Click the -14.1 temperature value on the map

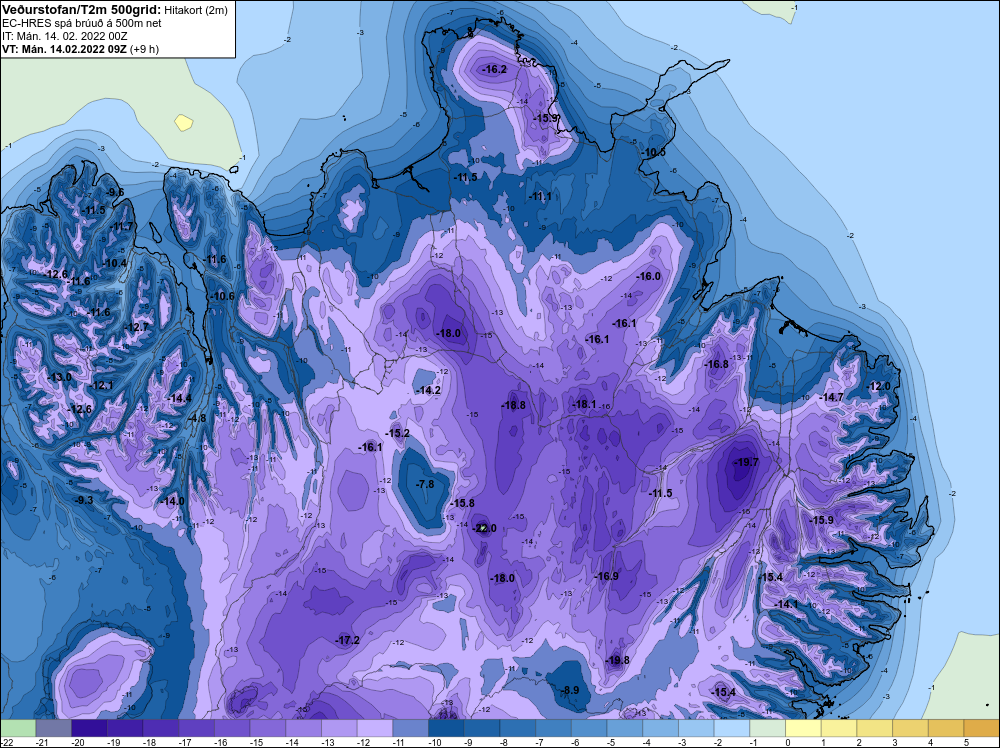click(786, 604)
